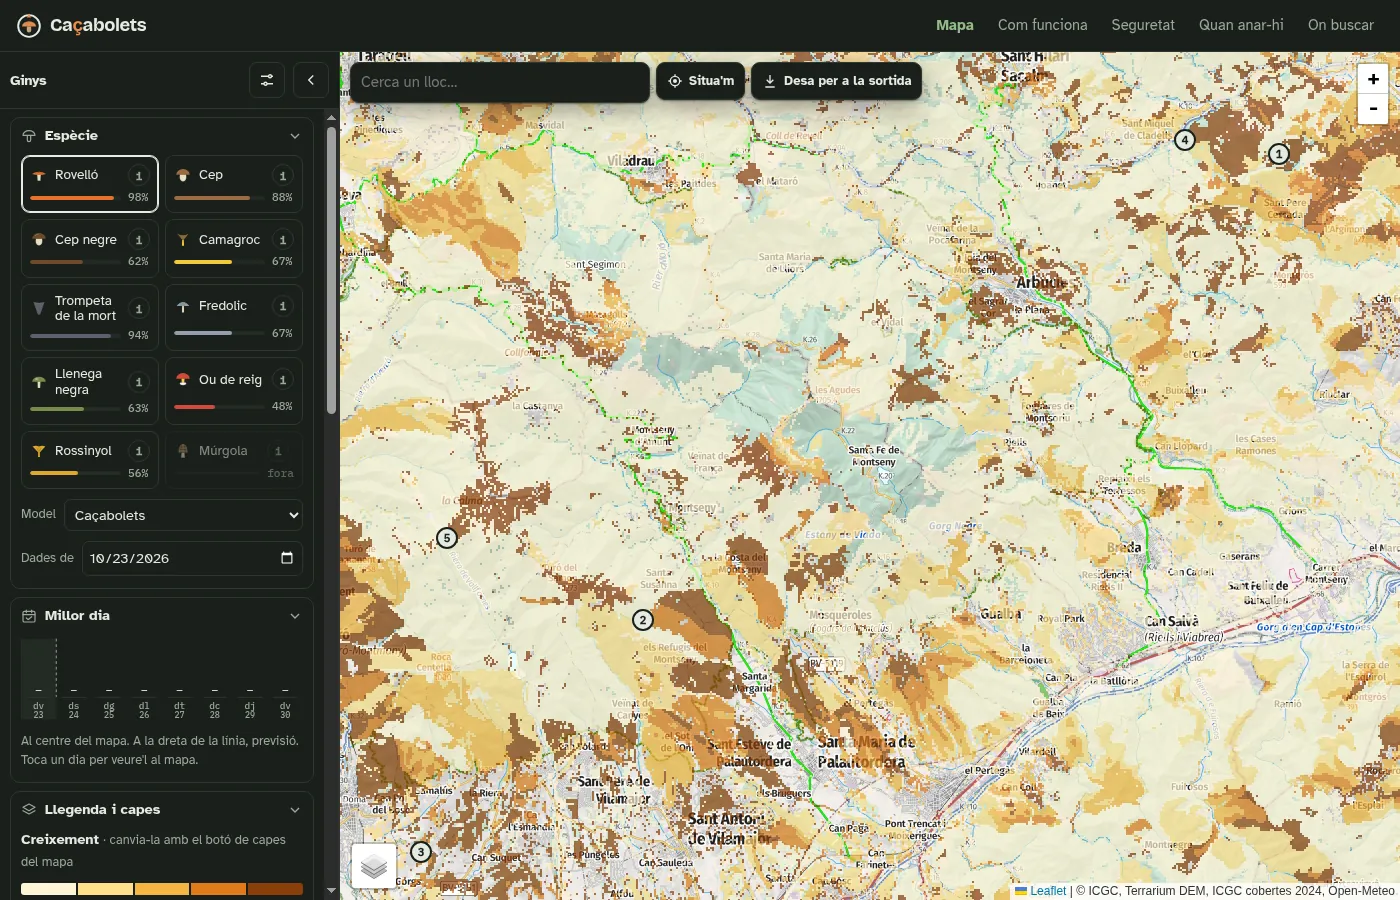This screenshot has height=900, width=1400.
Task: Click the Espècie section mushroom icon
Action: coord(29,136)
